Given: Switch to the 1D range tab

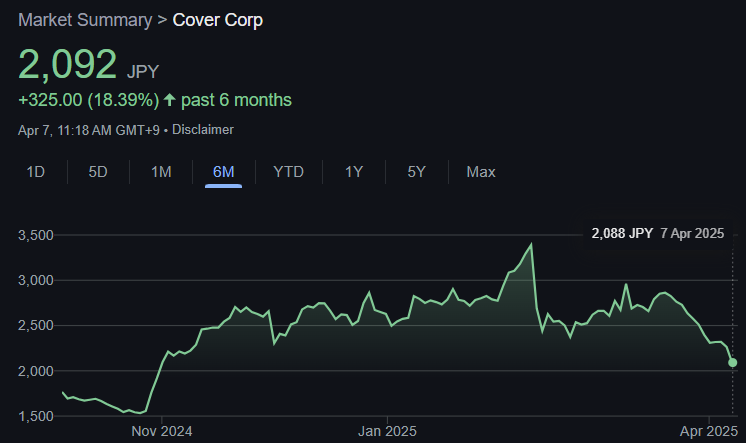Looking at the screenshot, I should coord(36,172).
